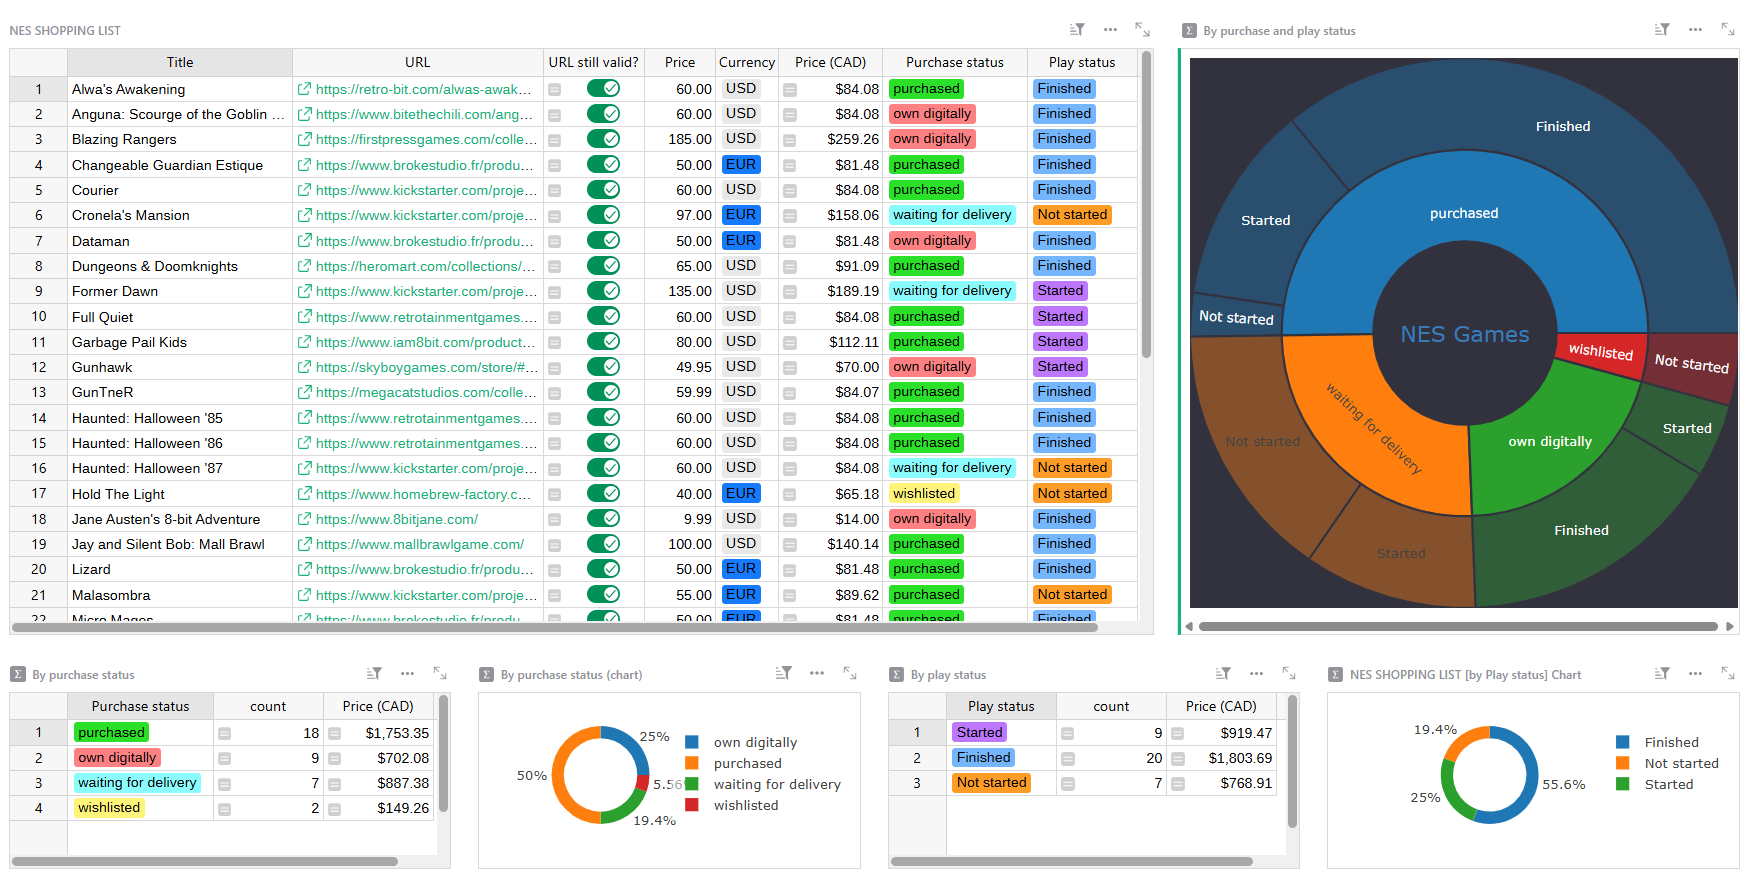The height and width of the screenshot is (895, 1760).
Task: Open Purchase status choice for Hold The Light
Action: tap(924, 494)
